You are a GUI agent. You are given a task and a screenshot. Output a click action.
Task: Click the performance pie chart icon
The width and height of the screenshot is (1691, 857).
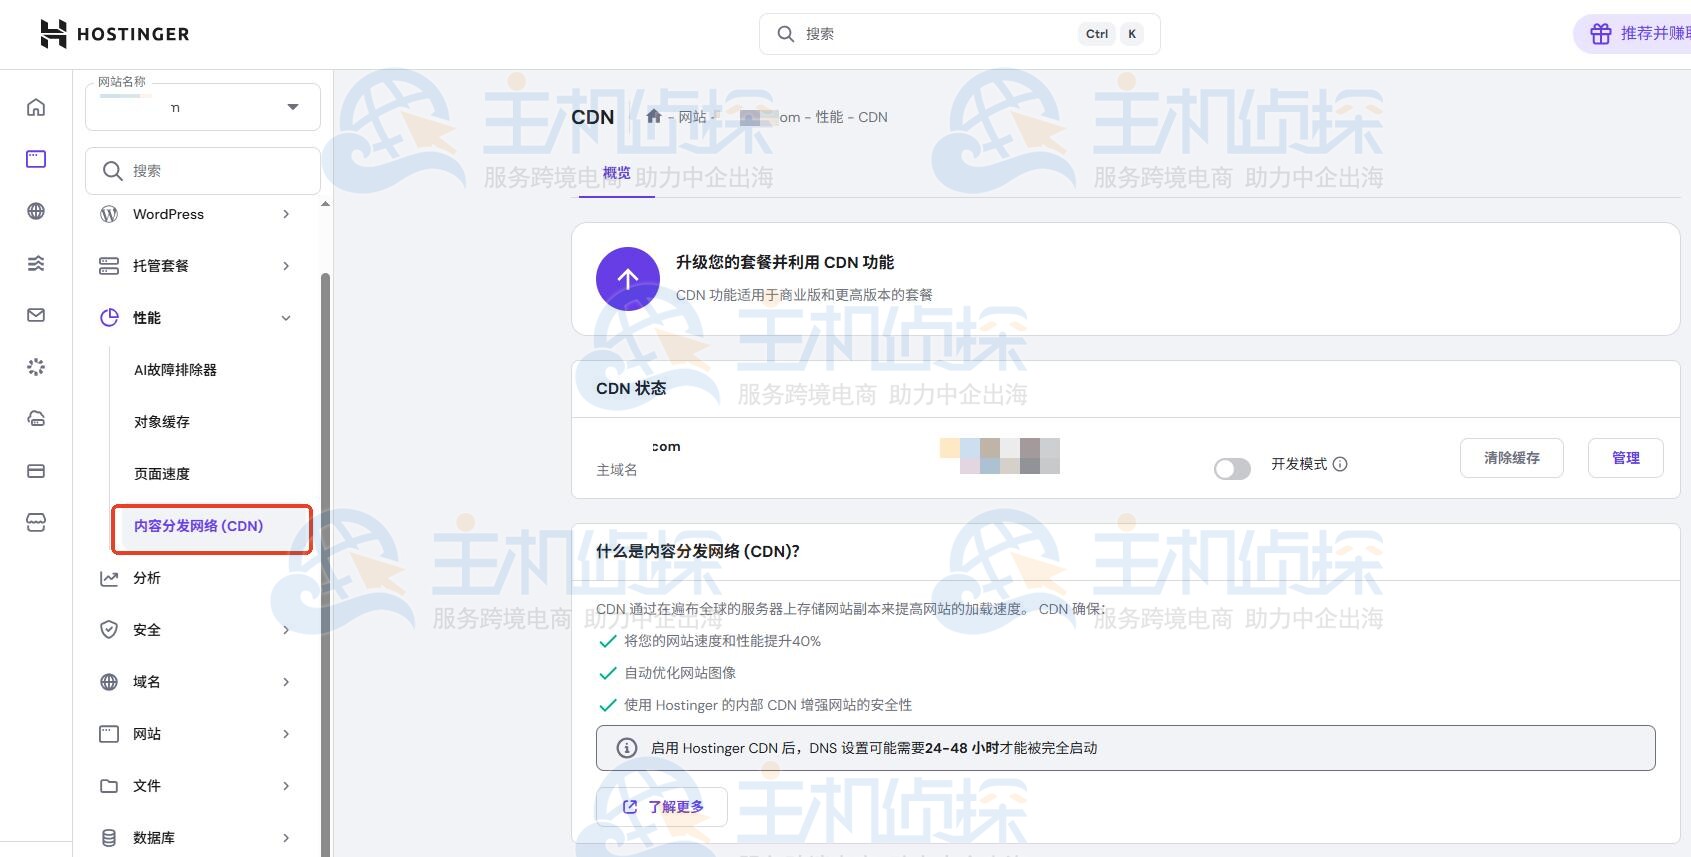tap(109, 318)
